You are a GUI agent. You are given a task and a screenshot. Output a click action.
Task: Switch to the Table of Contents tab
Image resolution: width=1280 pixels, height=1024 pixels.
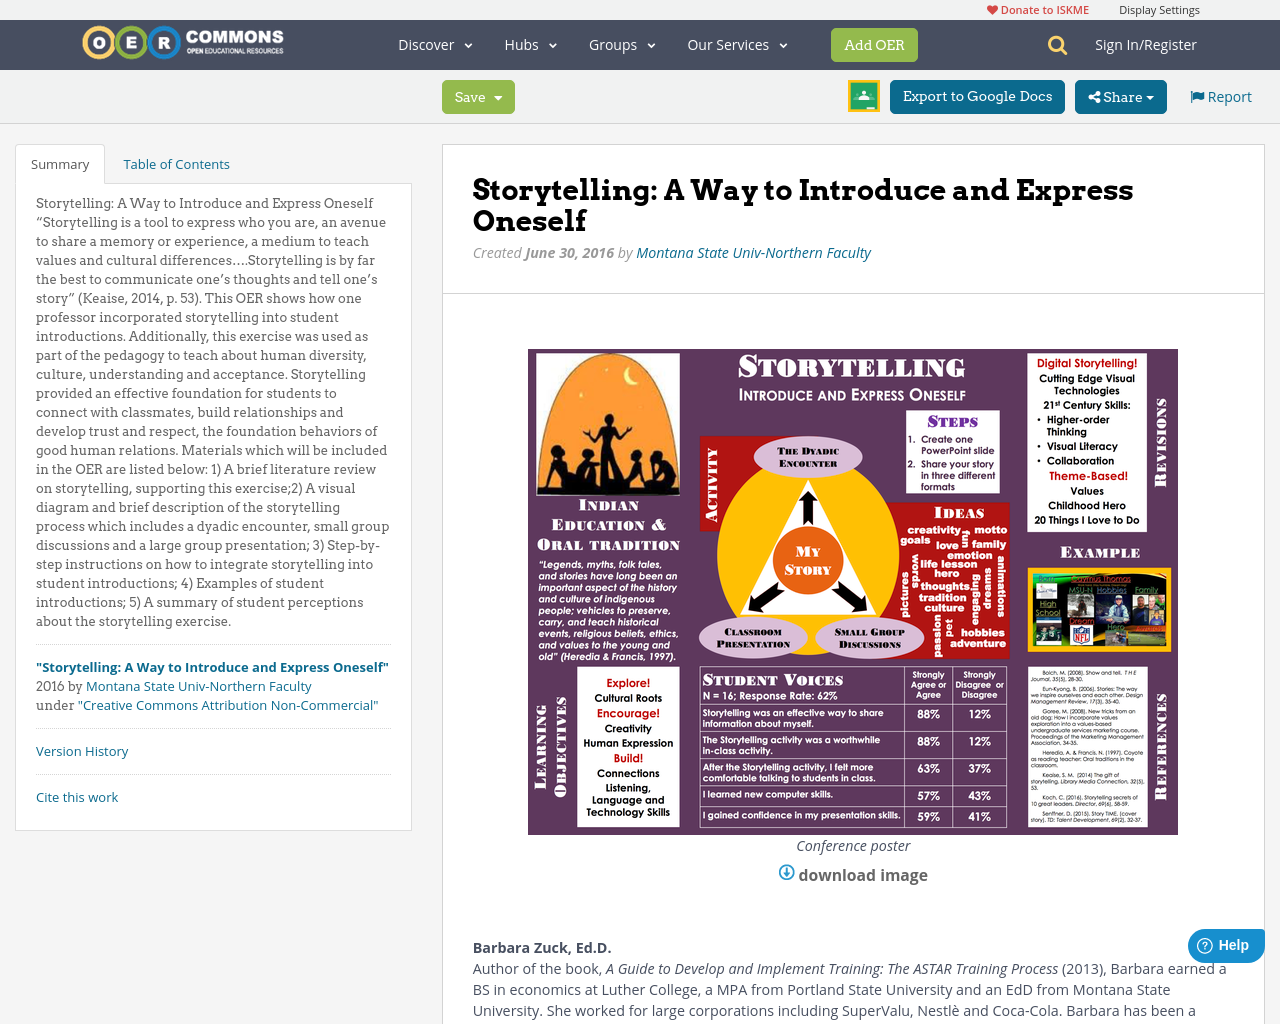[175, 162]
